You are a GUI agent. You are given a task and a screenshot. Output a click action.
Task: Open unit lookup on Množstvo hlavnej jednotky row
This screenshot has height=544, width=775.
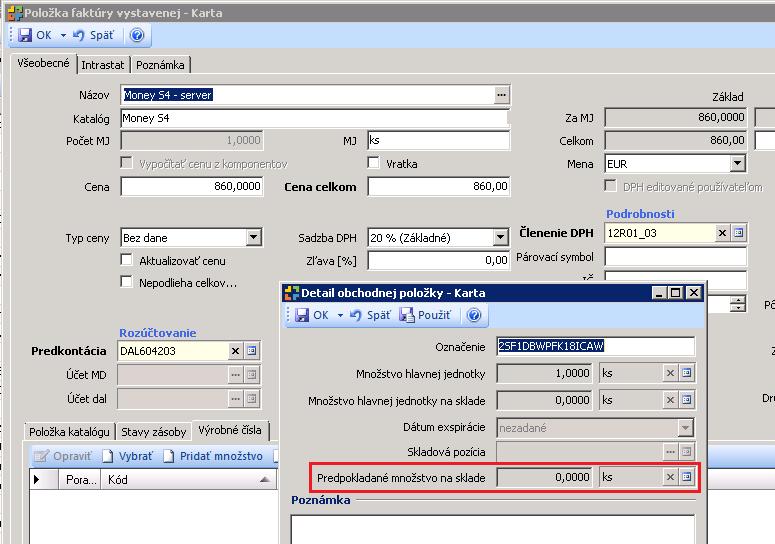point(687,373)
